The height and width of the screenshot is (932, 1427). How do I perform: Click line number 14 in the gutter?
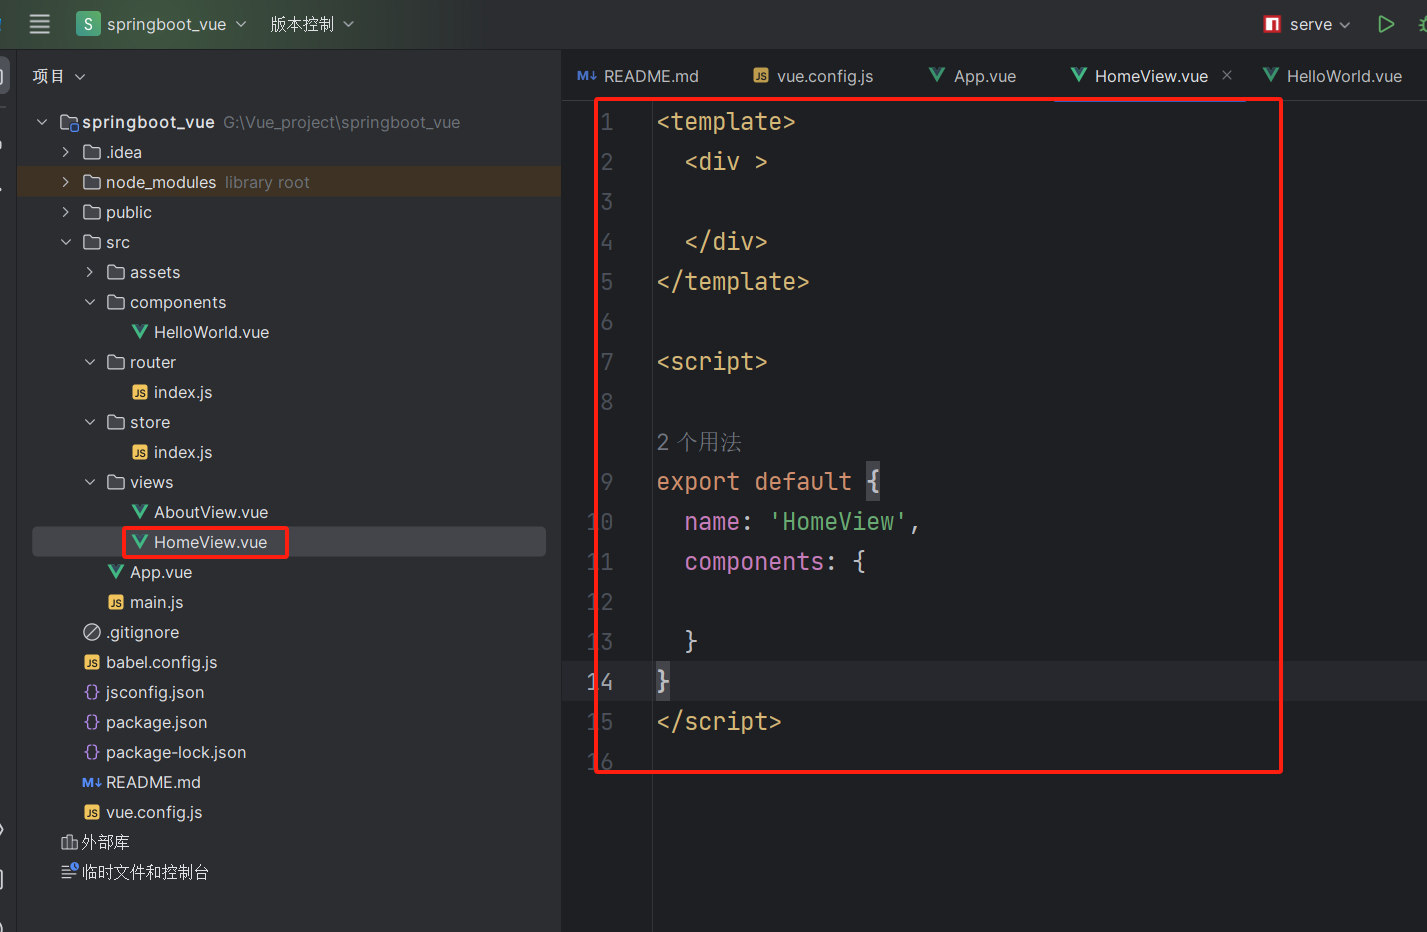click(x=600, y=682)
